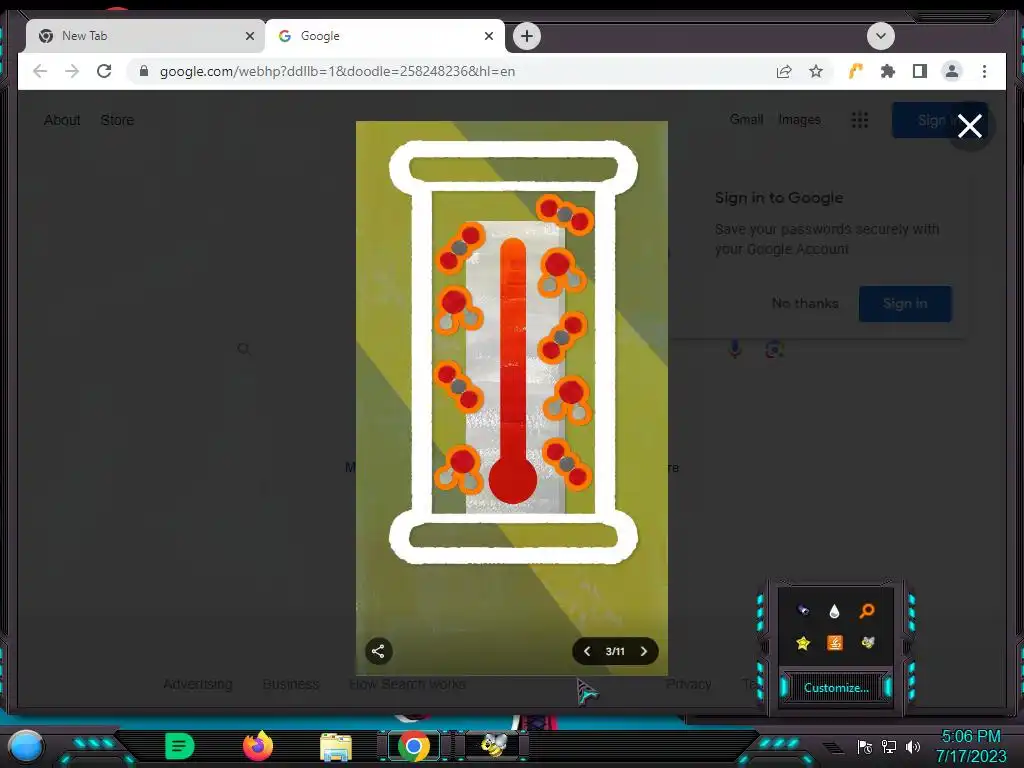Open the tab search dropdown
The image size is (1024, 768).
pyautogui.click(x=881, y=36)
